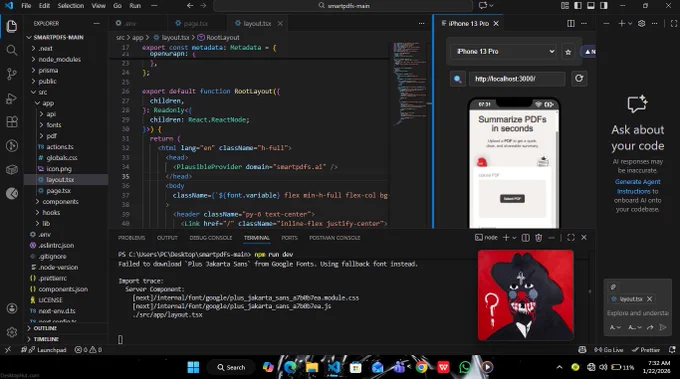Remove layout.tsx context chip from chat

click(x=650, y=299)
